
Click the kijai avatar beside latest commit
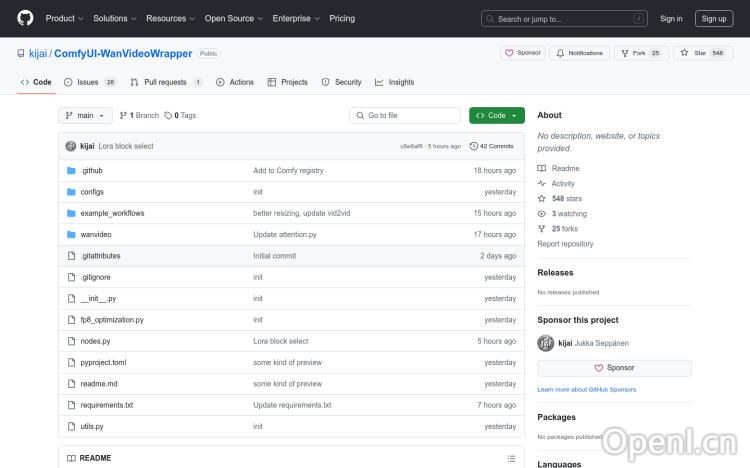pos(71,146)
